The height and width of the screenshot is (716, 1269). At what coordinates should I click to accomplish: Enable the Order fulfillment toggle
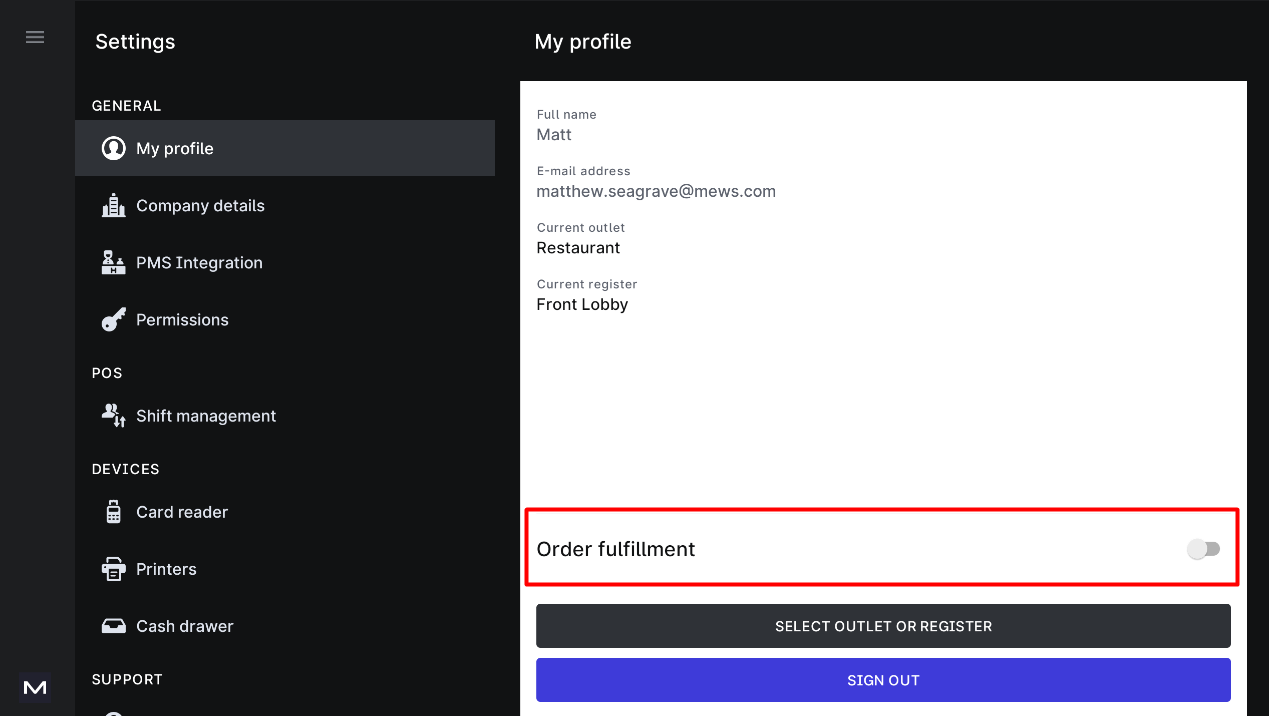pyautogui.click(x=1204, y=548)
